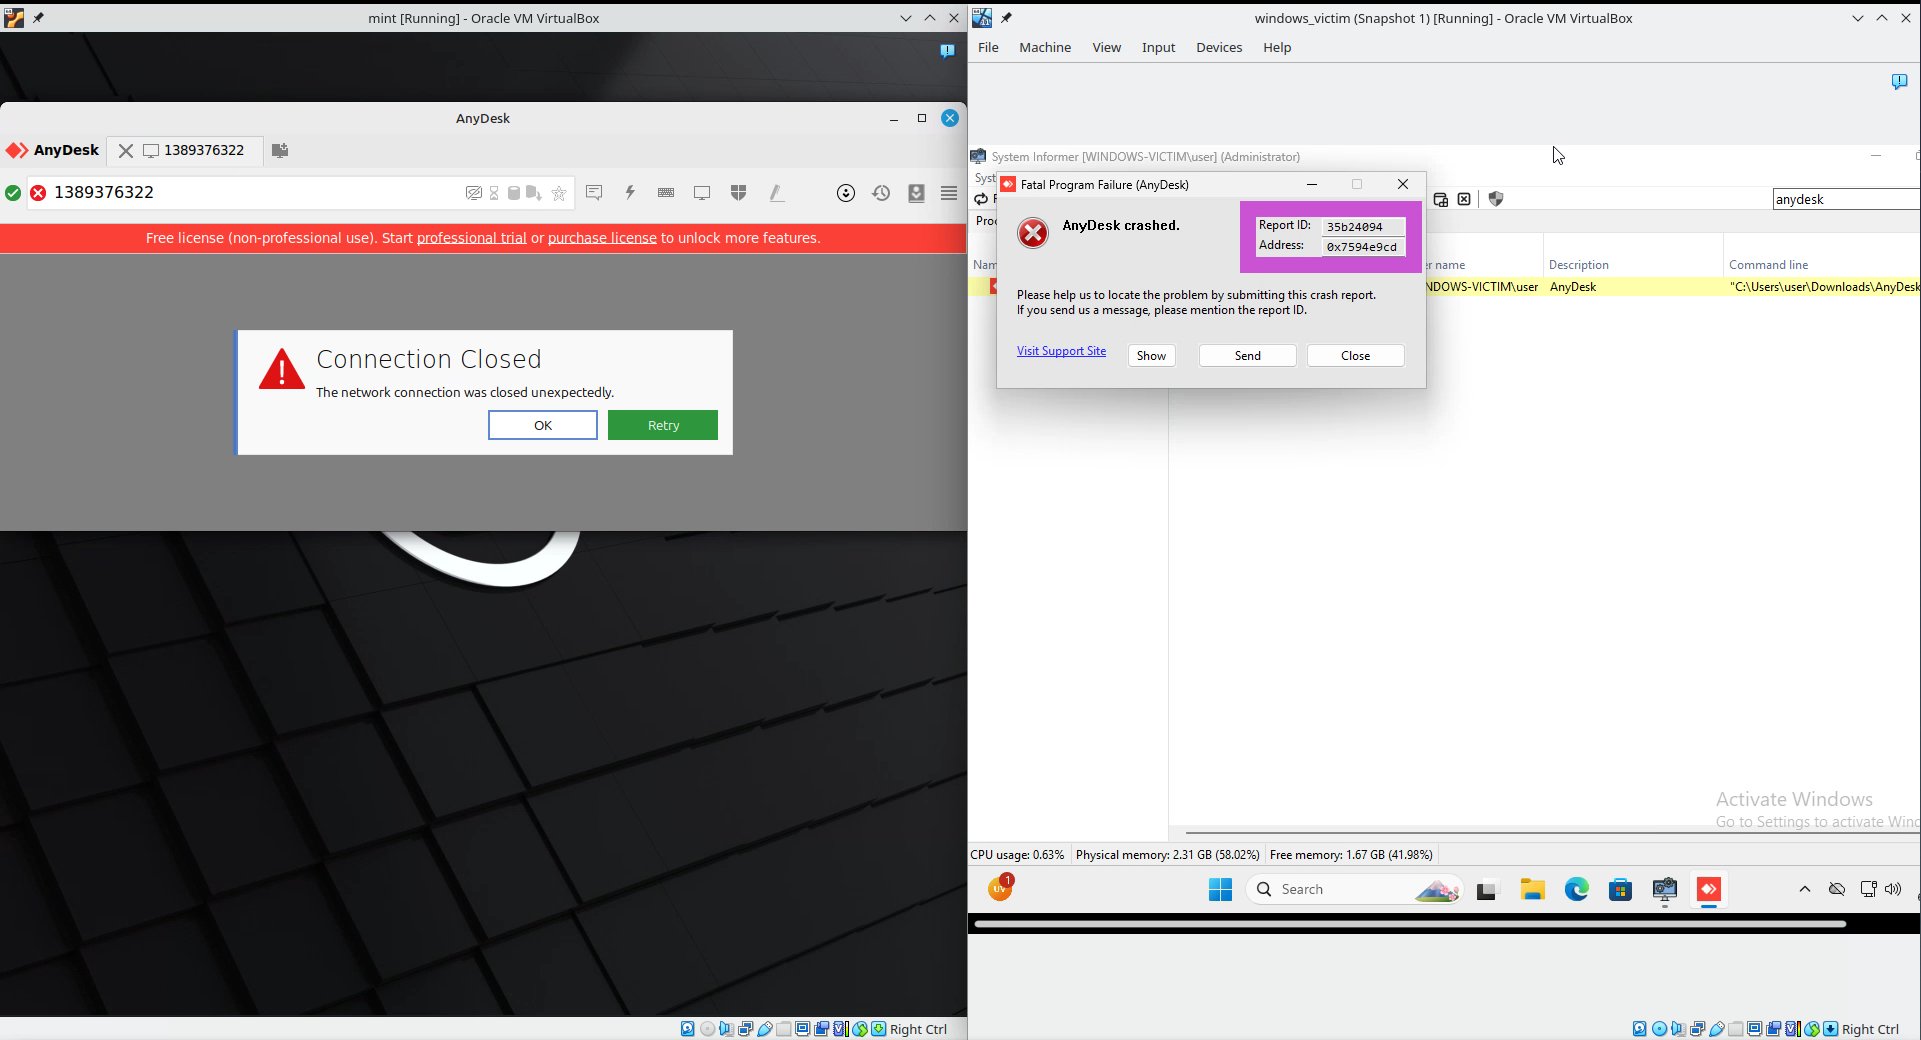
Task: Click Close in the Fatal Program Failure dialog
Action: click(x=1355, y=356)
